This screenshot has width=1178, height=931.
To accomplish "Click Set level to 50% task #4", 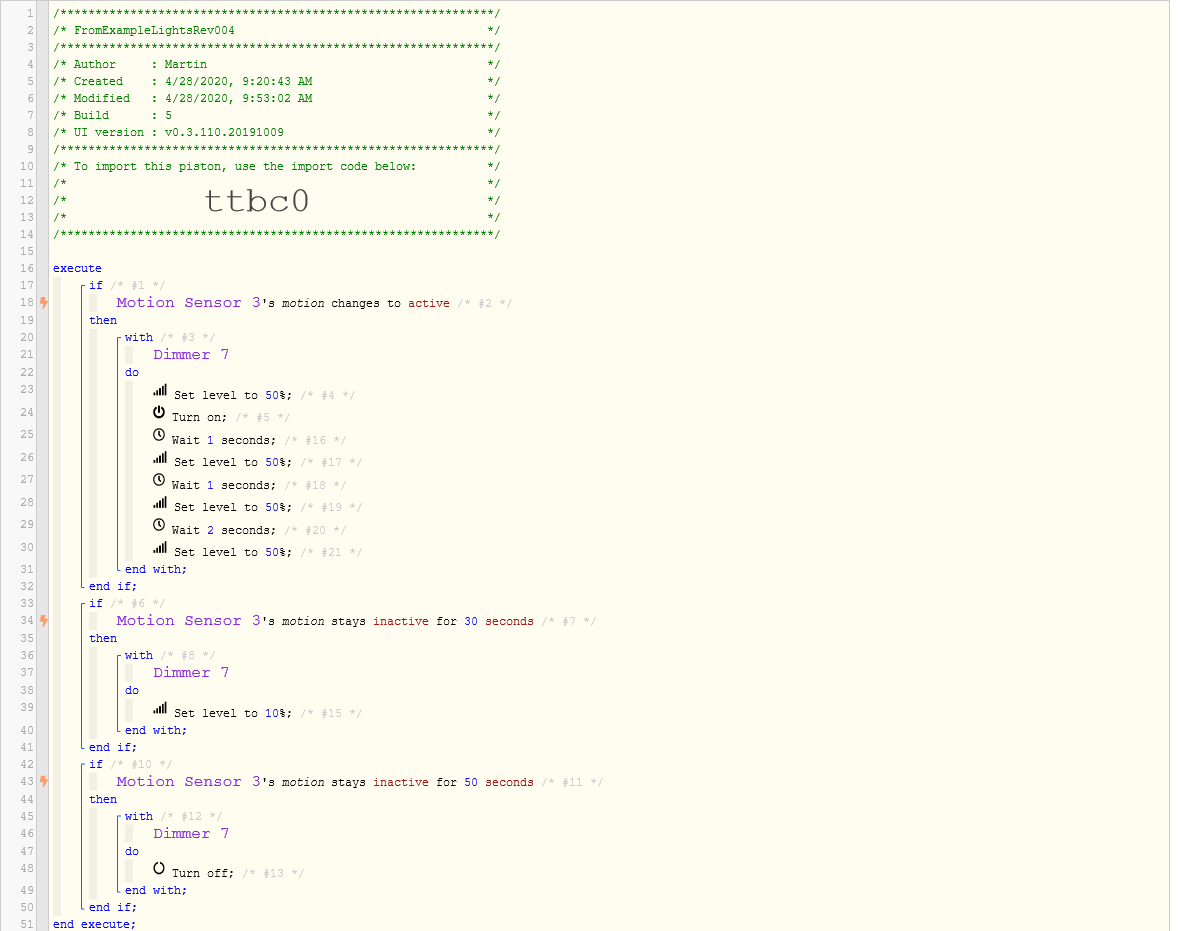I will [x=233, y=395].
